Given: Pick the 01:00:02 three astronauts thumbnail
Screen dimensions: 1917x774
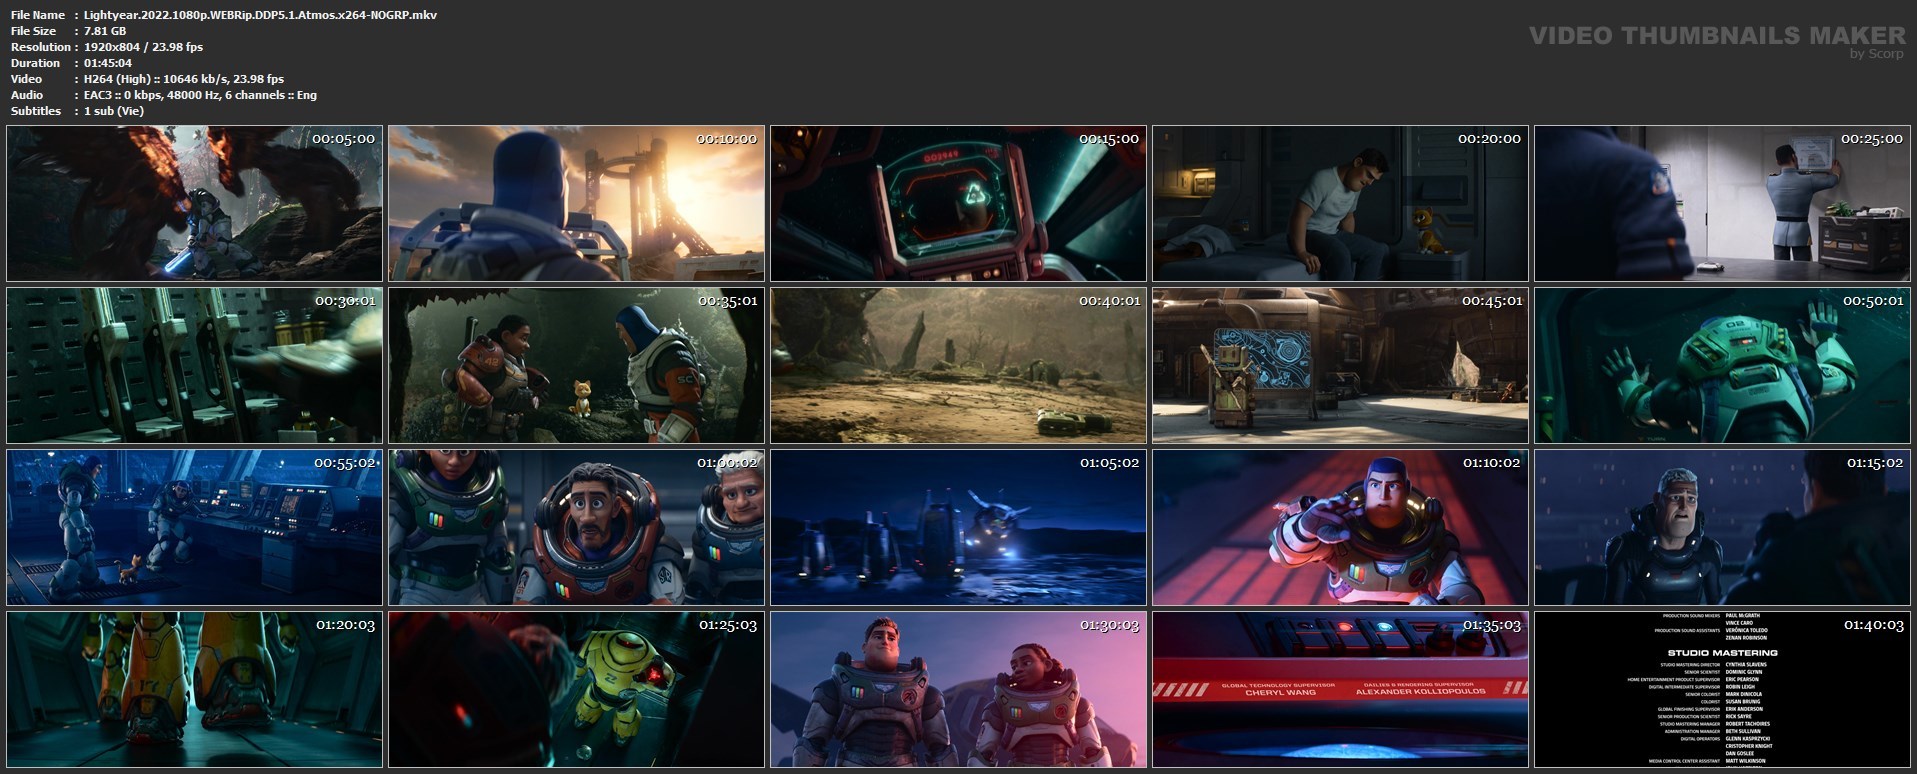Looking at the screenshot, I should [x=577, y=528].
